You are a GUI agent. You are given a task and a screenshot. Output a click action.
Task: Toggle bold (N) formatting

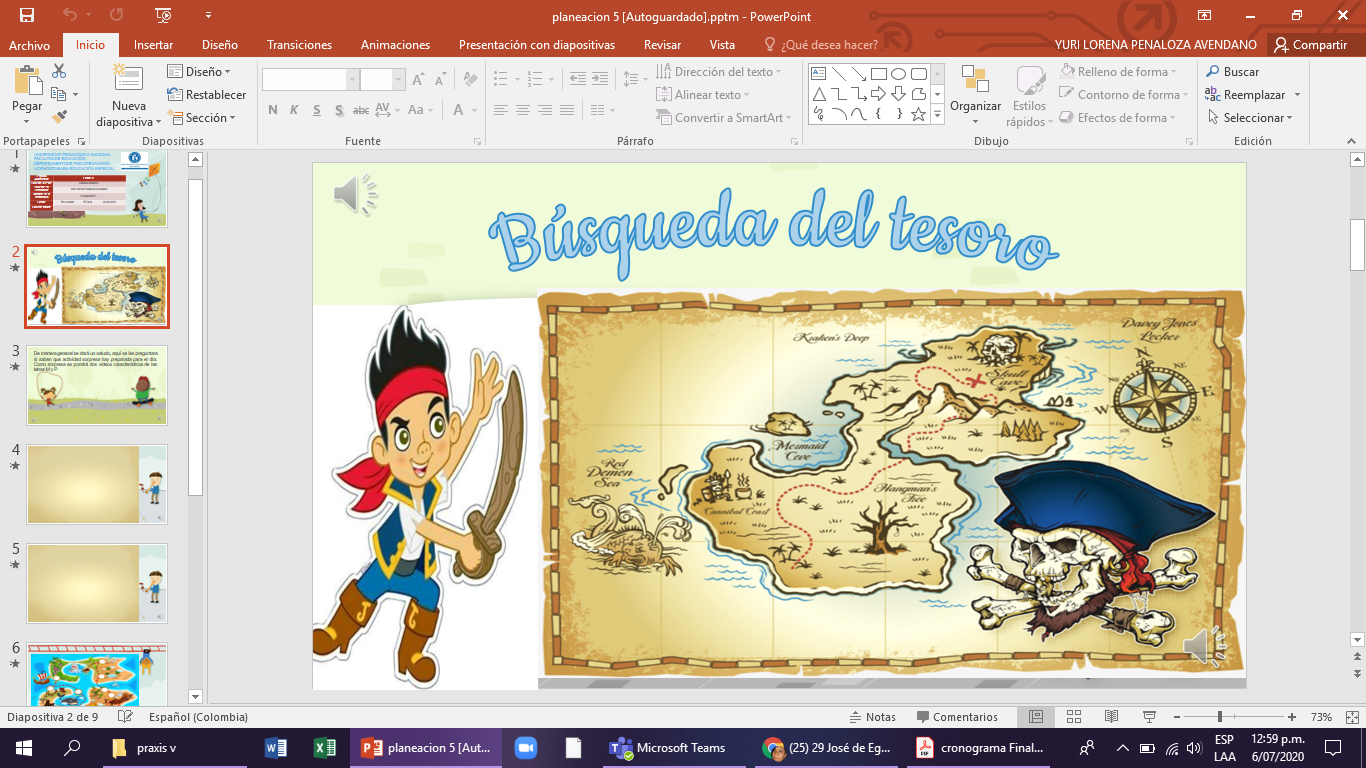[x=273, y=111]
